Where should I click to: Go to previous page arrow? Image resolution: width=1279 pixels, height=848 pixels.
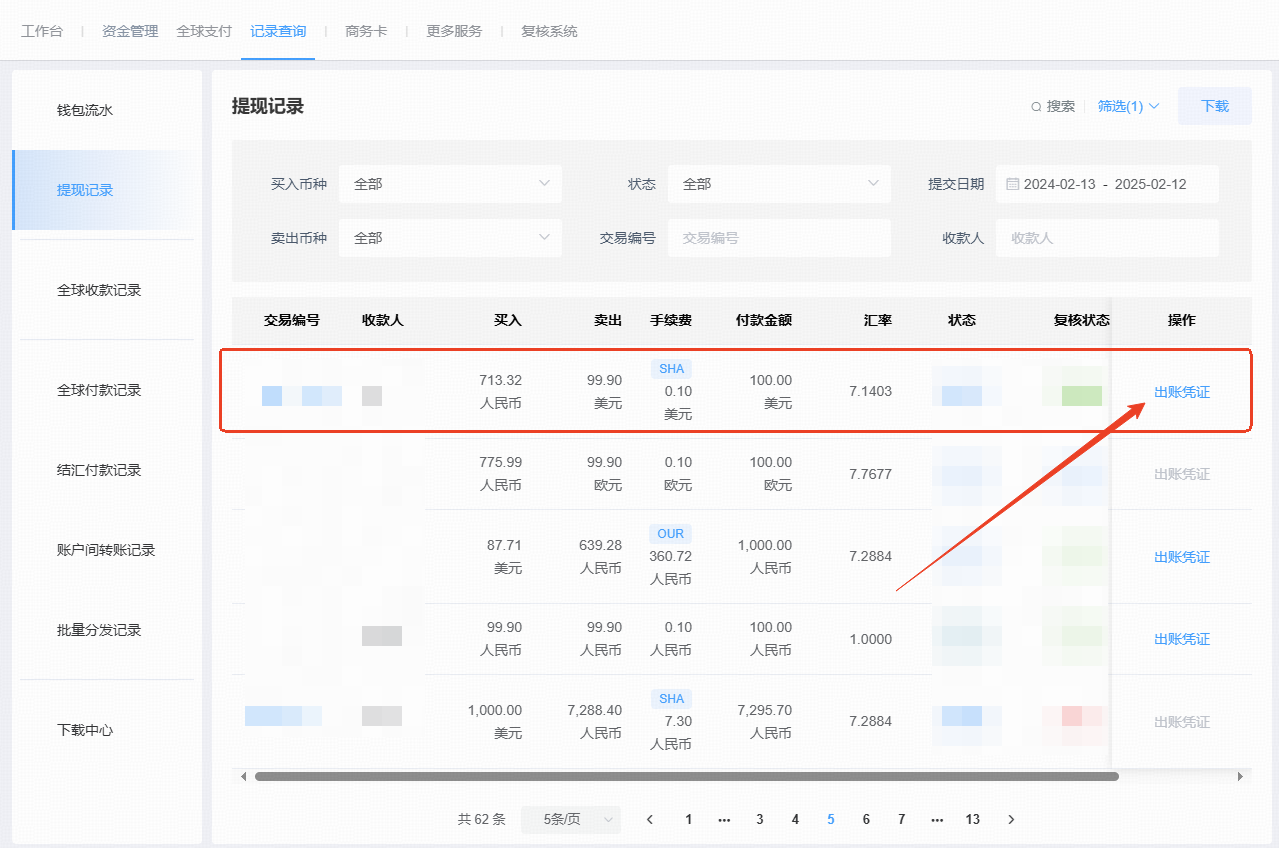(x=650, y=820)
